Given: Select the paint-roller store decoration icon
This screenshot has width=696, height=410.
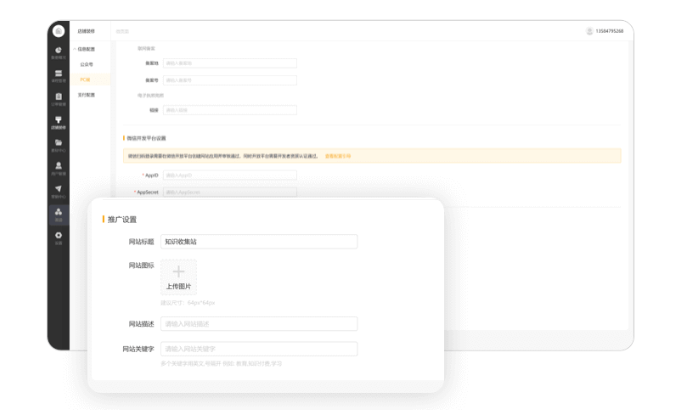Looking at the screenshot, I should click(x=58, y=121).
